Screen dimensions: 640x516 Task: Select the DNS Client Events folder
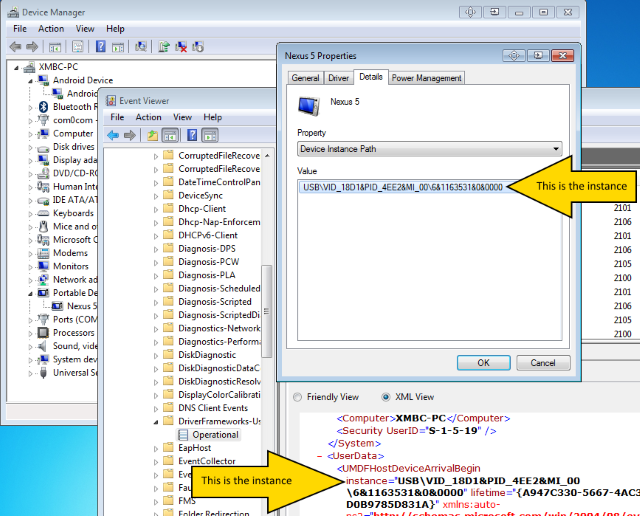pos(213,408)
